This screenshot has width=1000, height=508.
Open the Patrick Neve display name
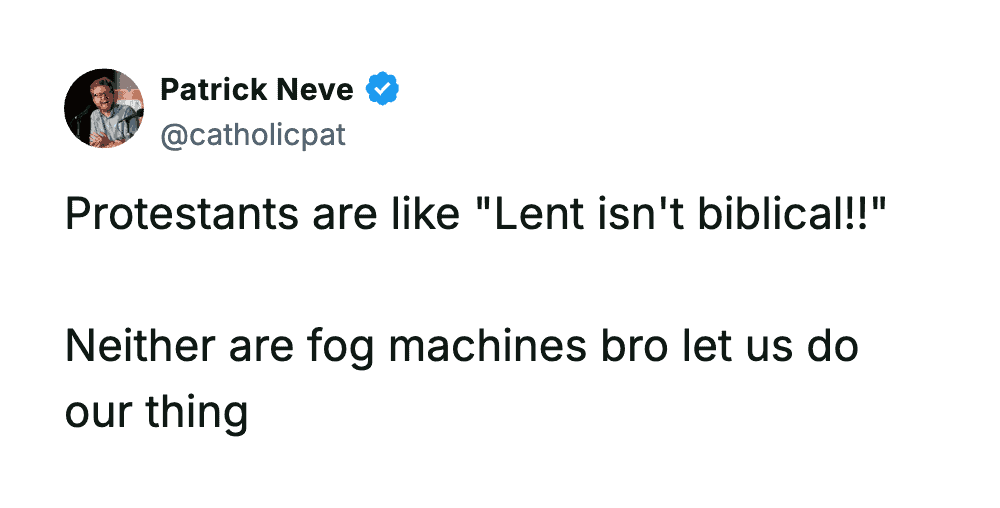click(257, 90)
